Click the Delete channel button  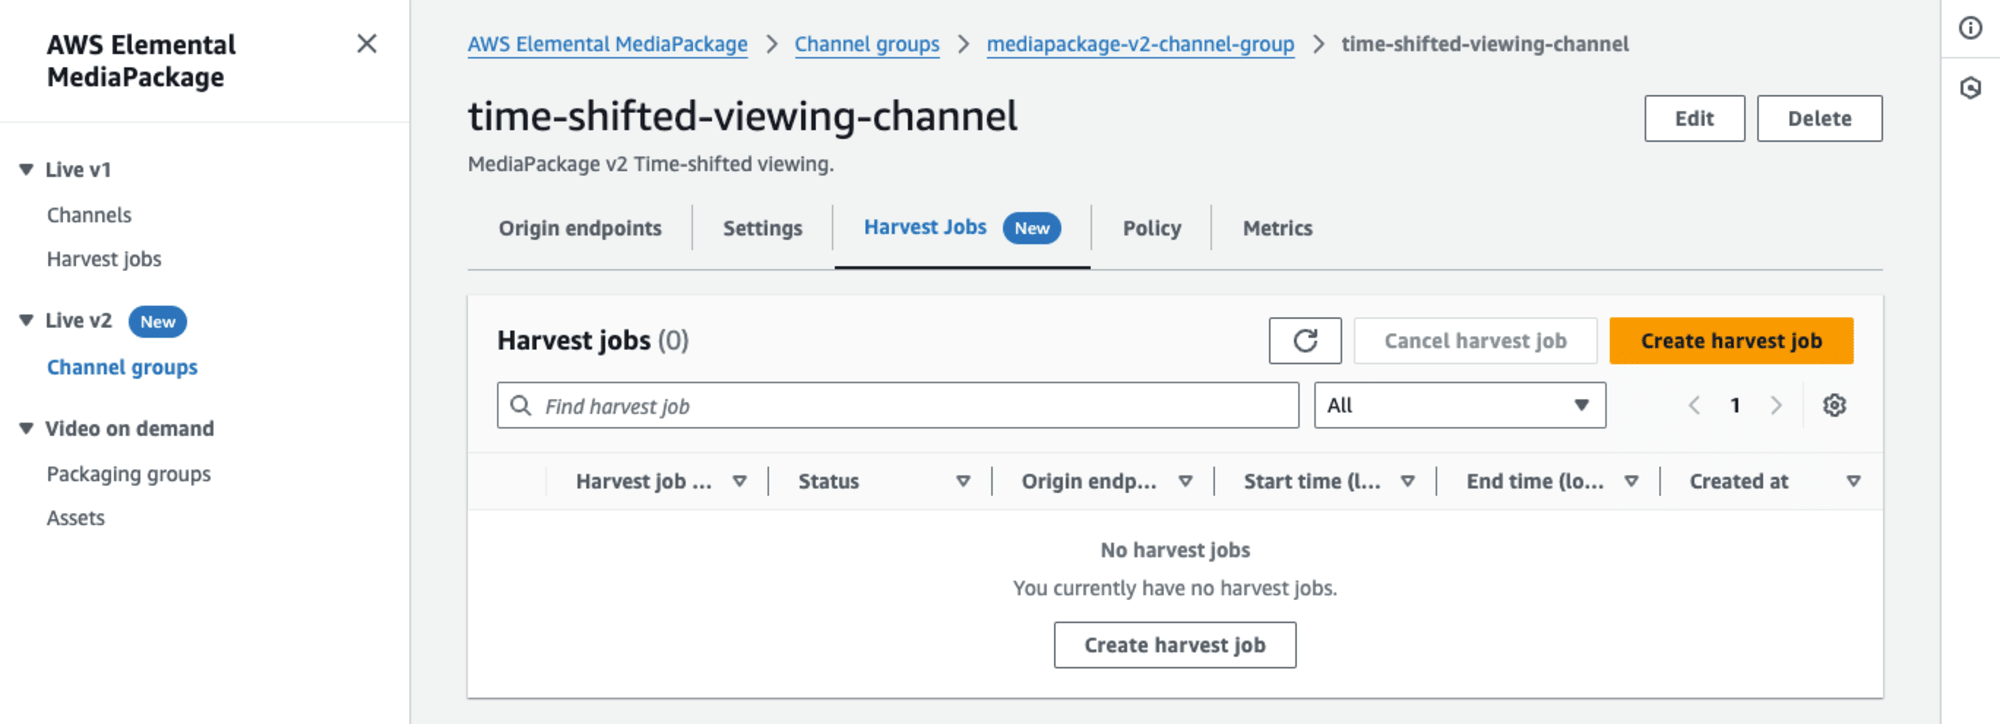click(1819, 119)
